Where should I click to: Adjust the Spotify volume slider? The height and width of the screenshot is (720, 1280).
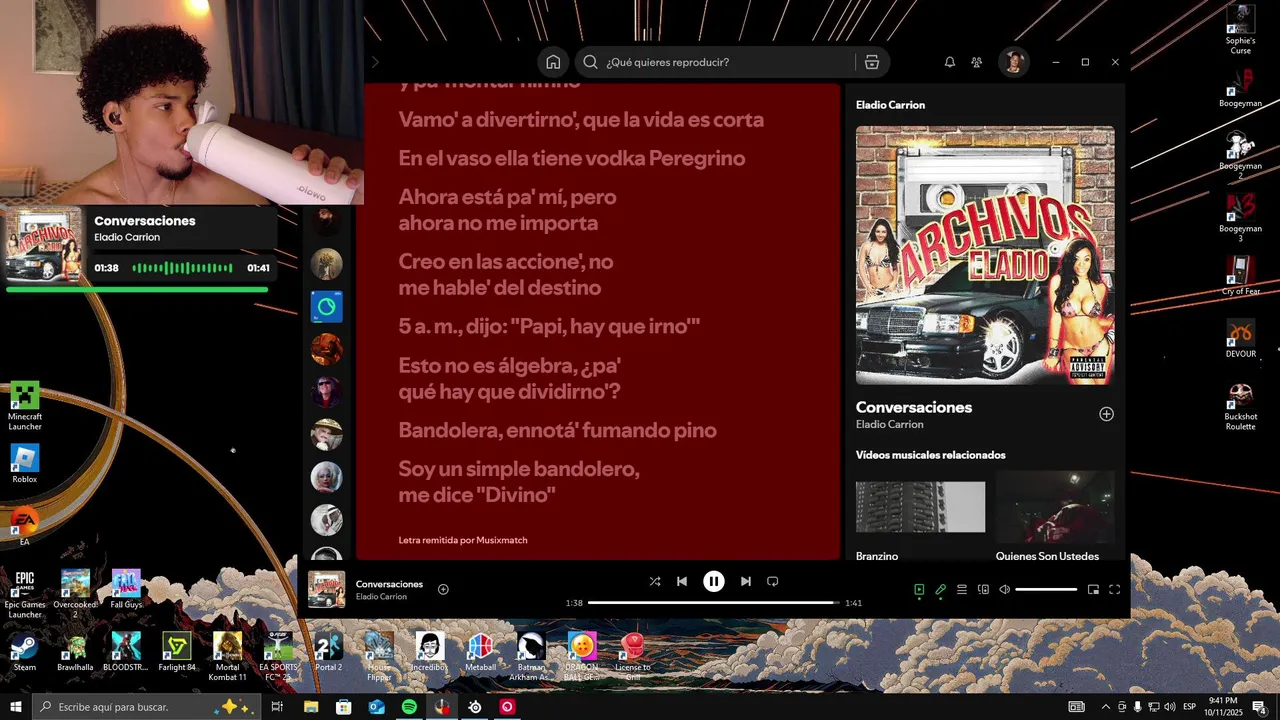(1046, 590)
